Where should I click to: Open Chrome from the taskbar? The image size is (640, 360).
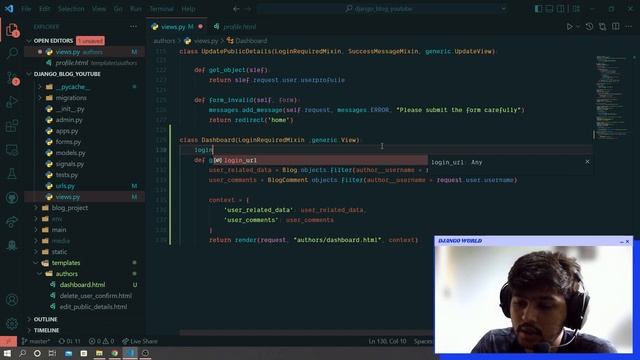115,353
